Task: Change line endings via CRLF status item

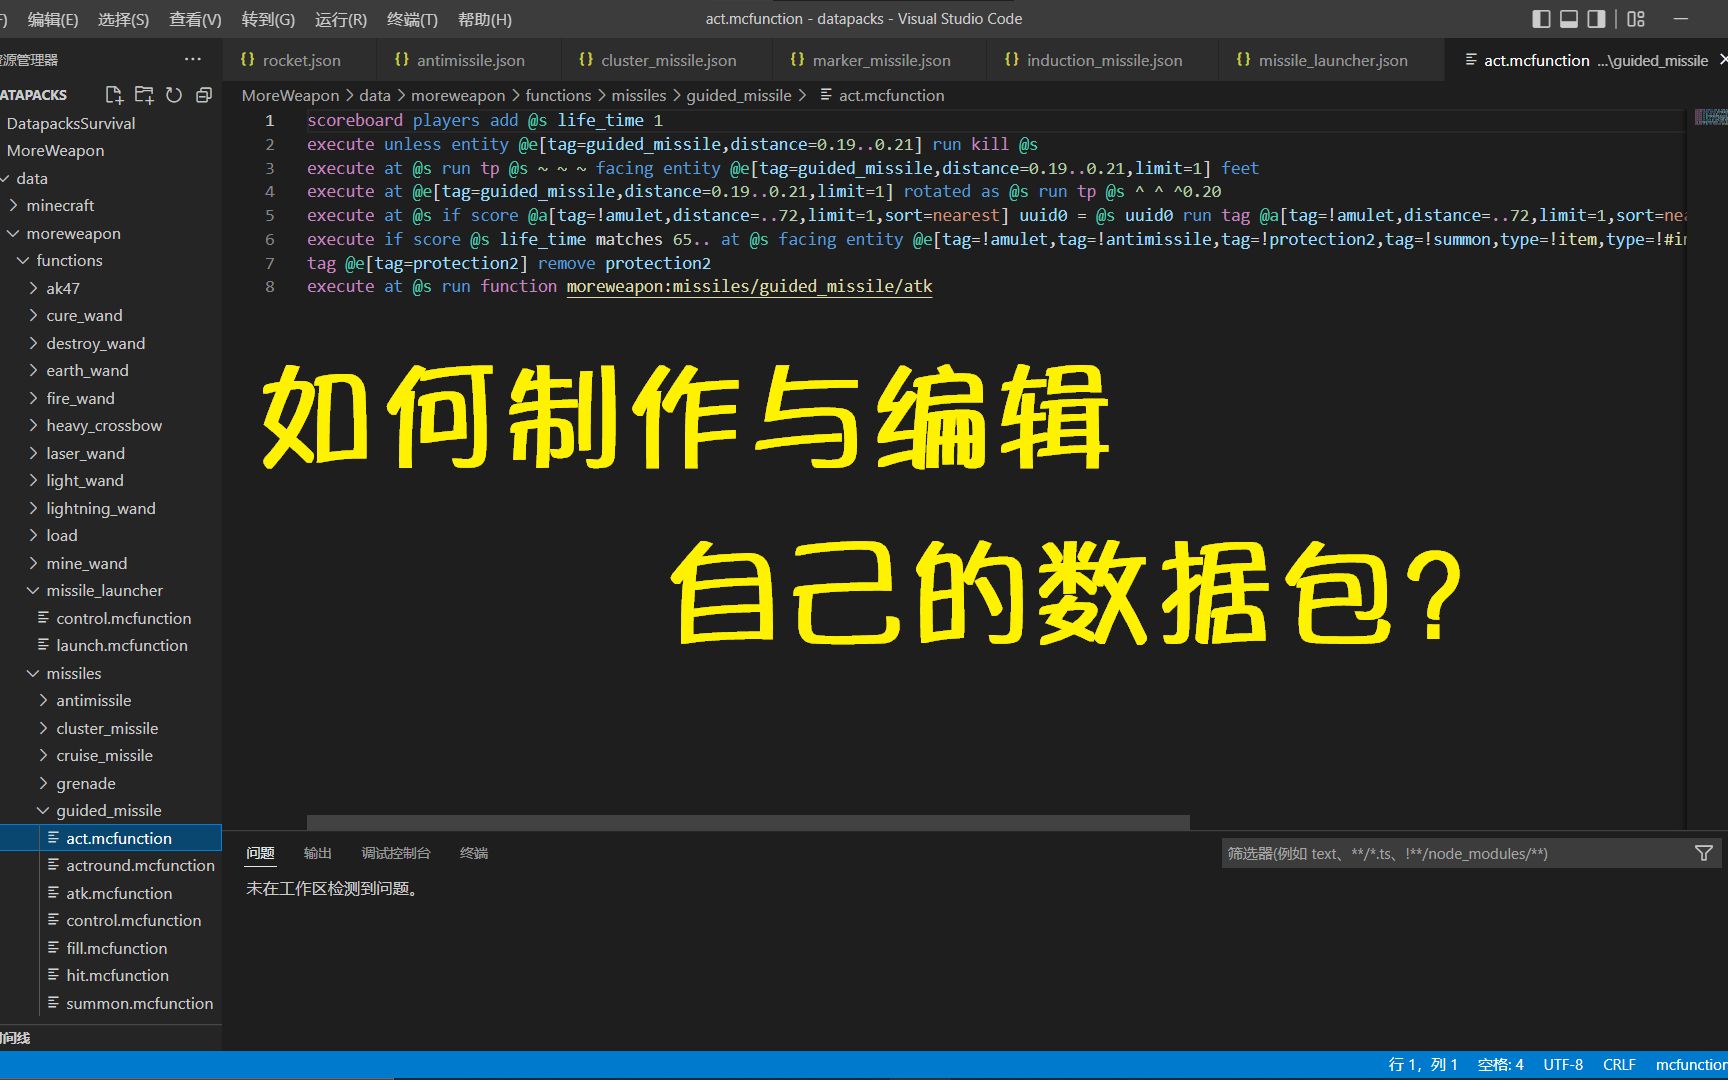Action: pos(1619,1065)
